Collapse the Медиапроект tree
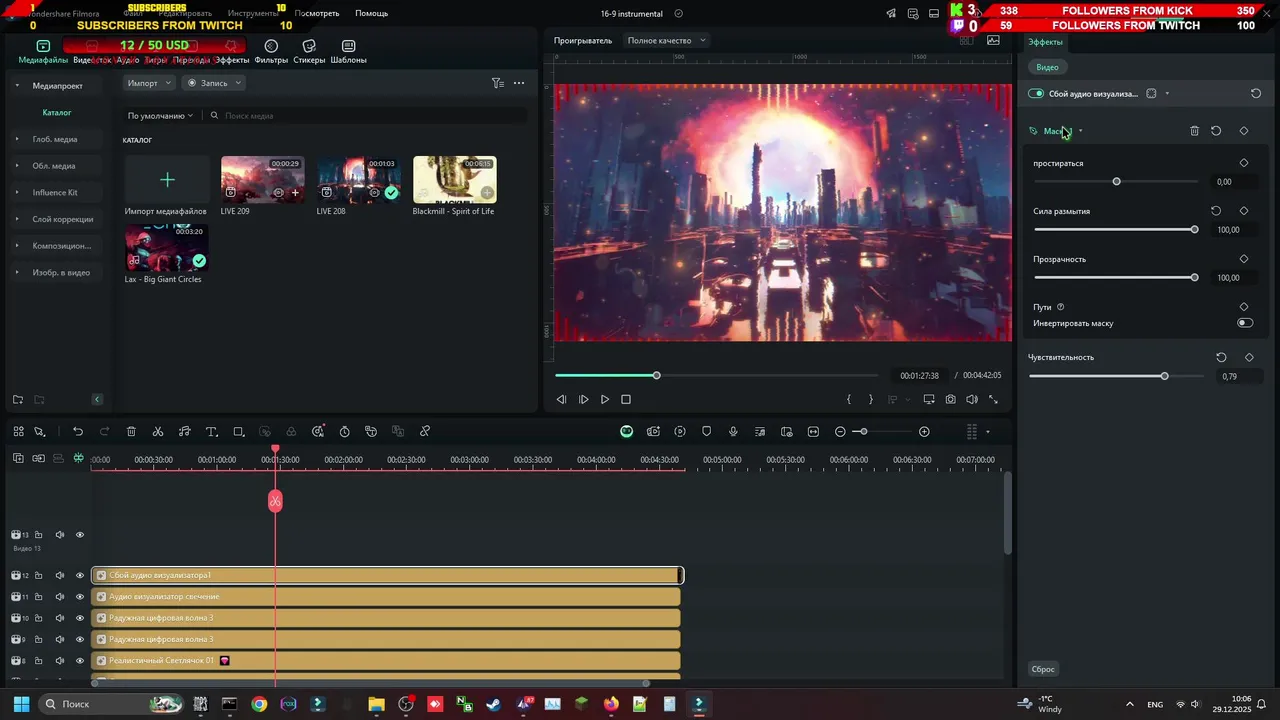This screenshot has width=1280, height=720. (x=17, y=86)
